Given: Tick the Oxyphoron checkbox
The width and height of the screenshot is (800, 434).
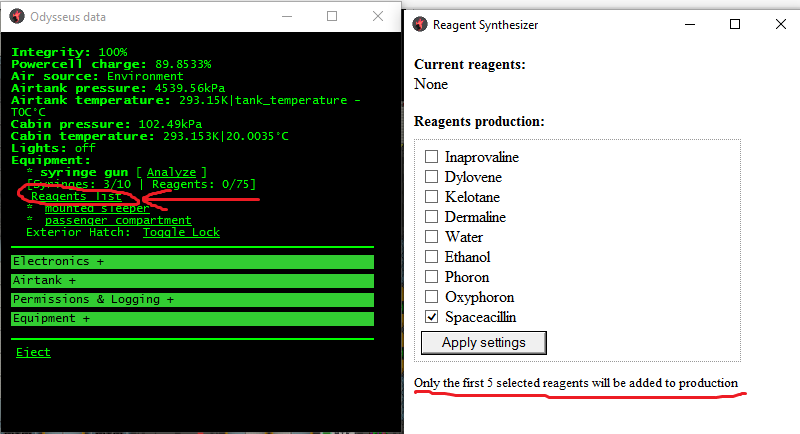Looking at the screenshot, I should tap(432, 296).
